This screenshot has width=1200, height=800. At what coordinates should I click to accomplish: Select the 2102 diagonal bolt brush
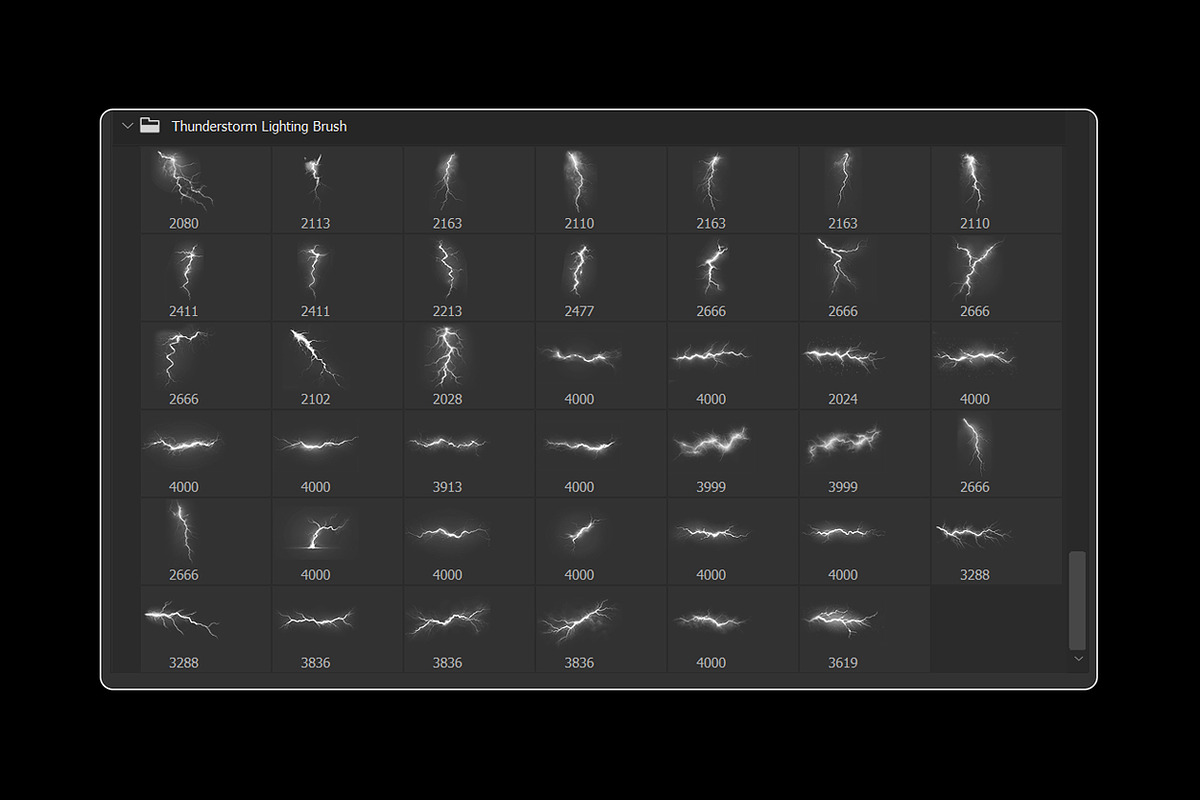click(x=337, y=366)
